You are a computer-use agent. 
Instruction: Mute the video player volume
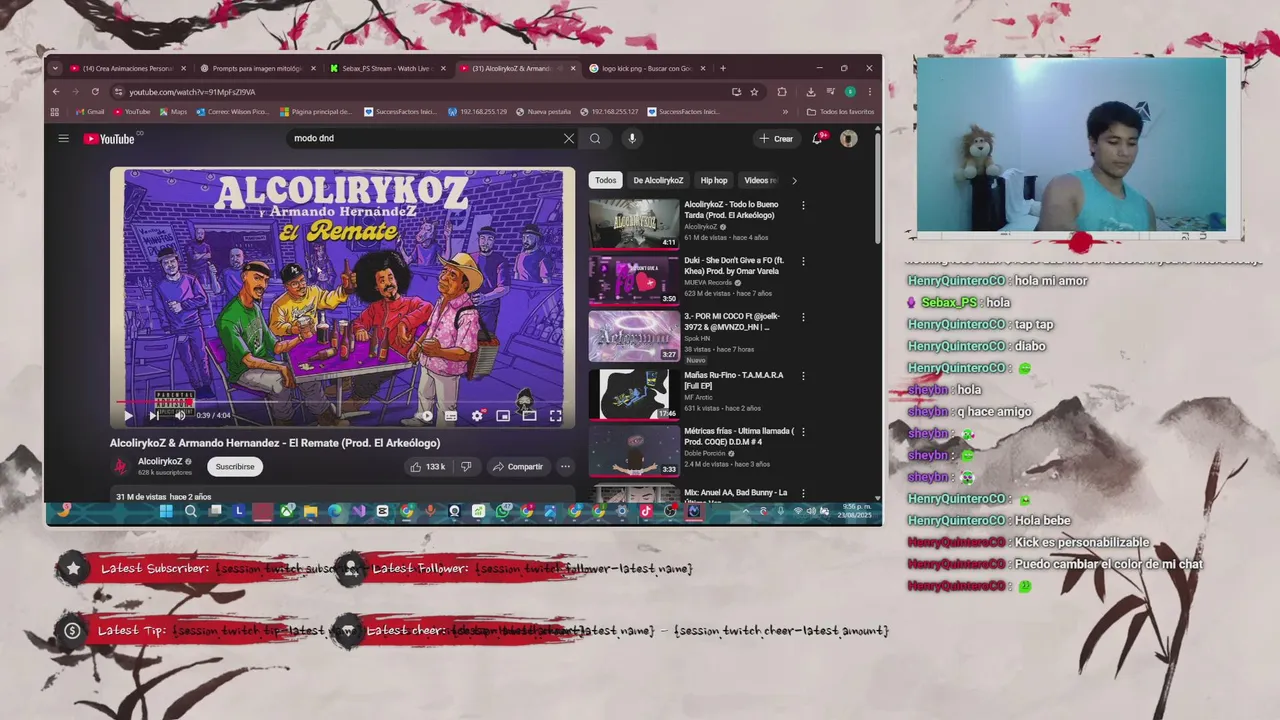click(180, 415)
